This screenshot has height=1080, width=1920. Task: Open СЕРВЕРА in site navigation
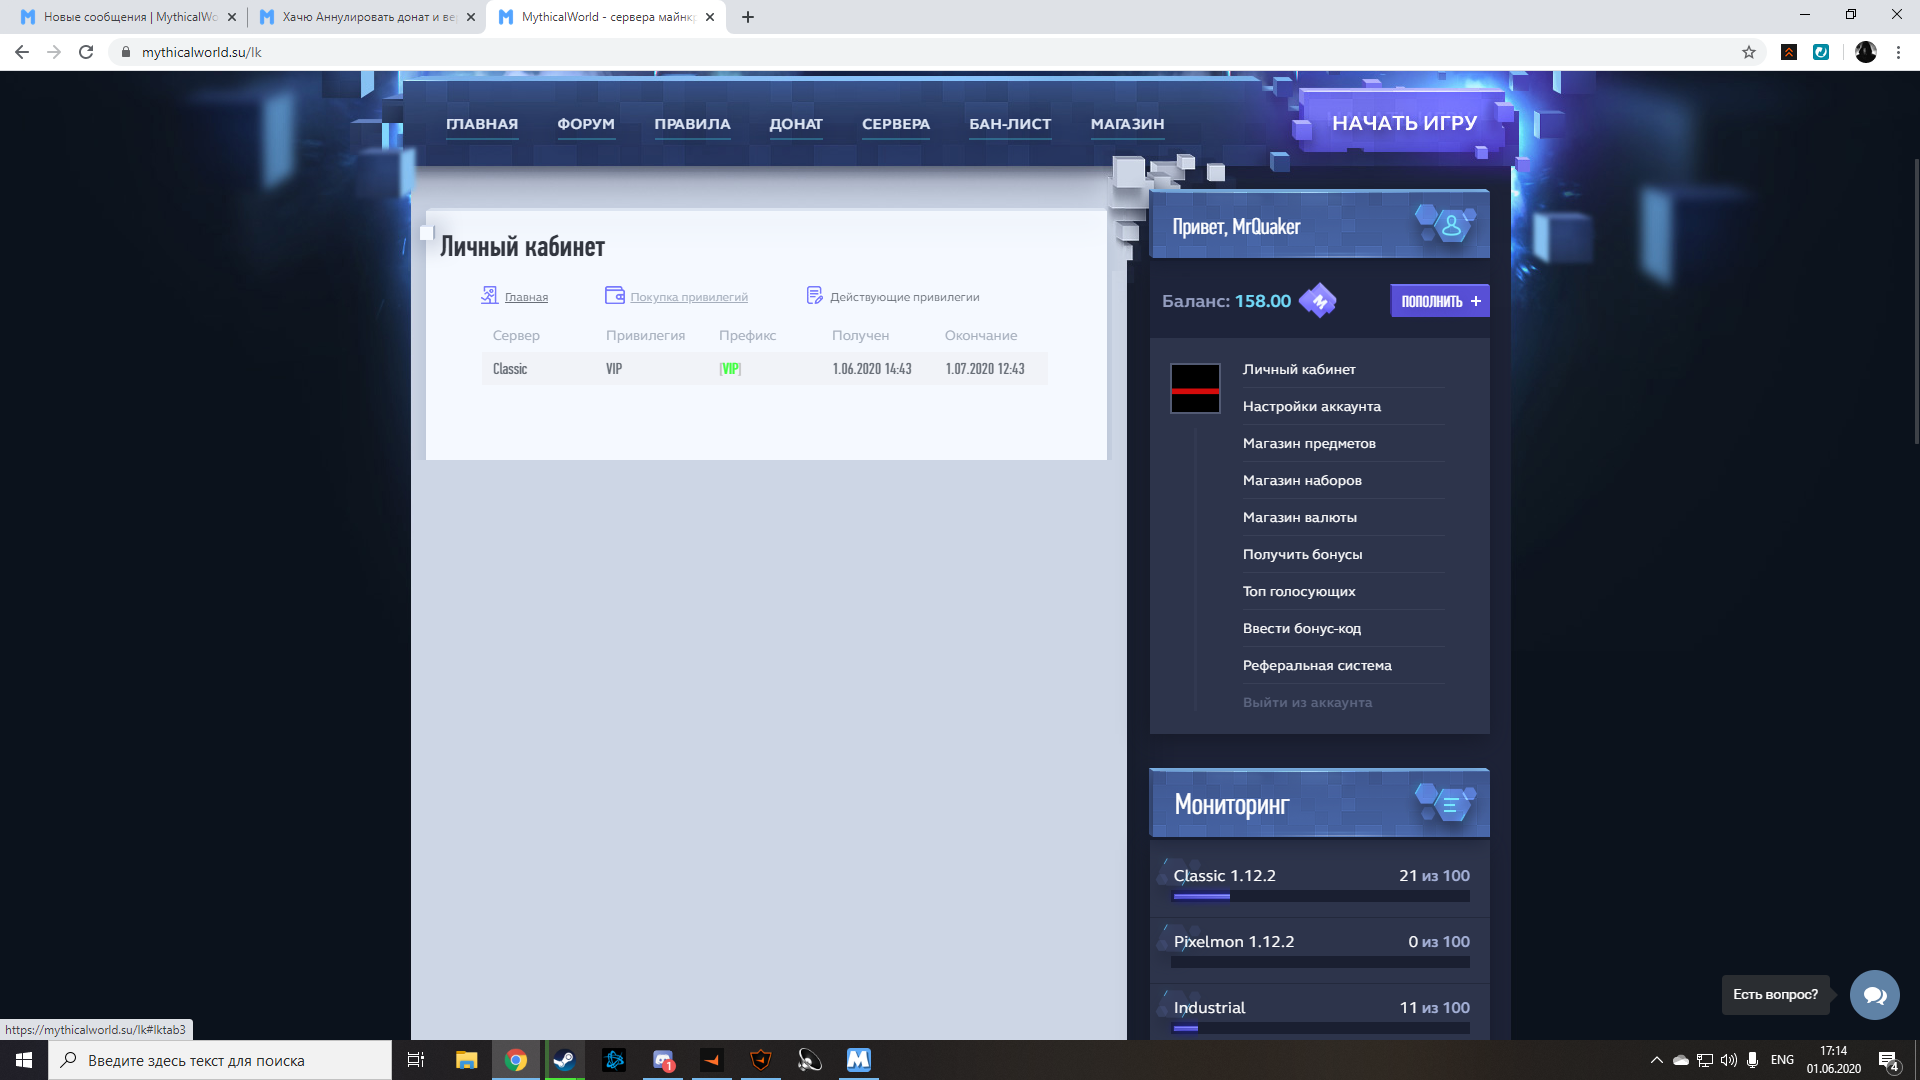click(896, 124)
